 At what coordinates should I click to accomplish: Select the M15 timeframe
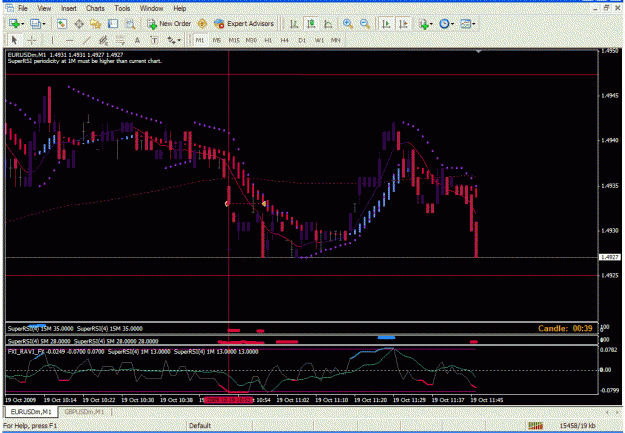234,40
